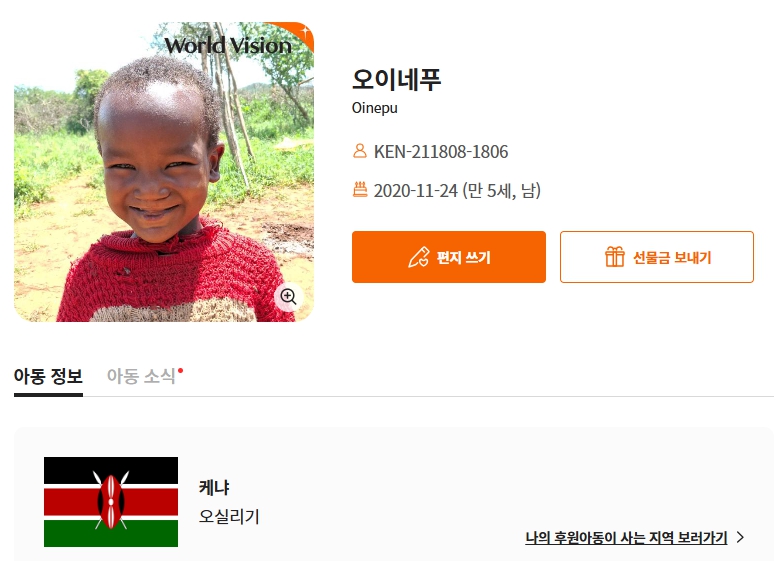Screen dimensions: 776x561
Task: Click the magnifier zoom icon on photo
Action: (x=289, y=297)
